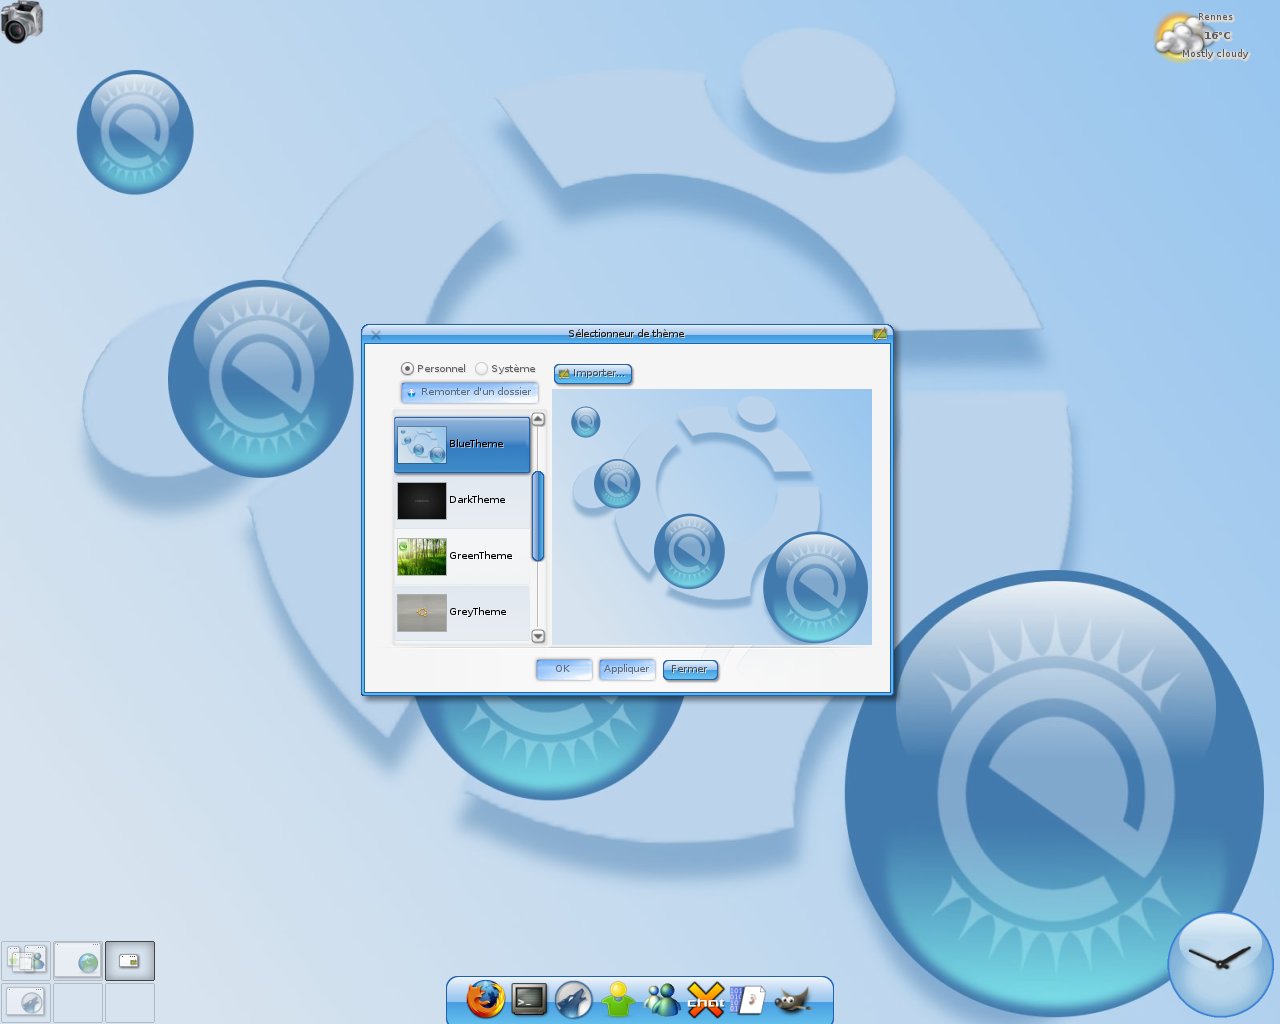Select GreenTheme in the theme list

click(462, 556)
